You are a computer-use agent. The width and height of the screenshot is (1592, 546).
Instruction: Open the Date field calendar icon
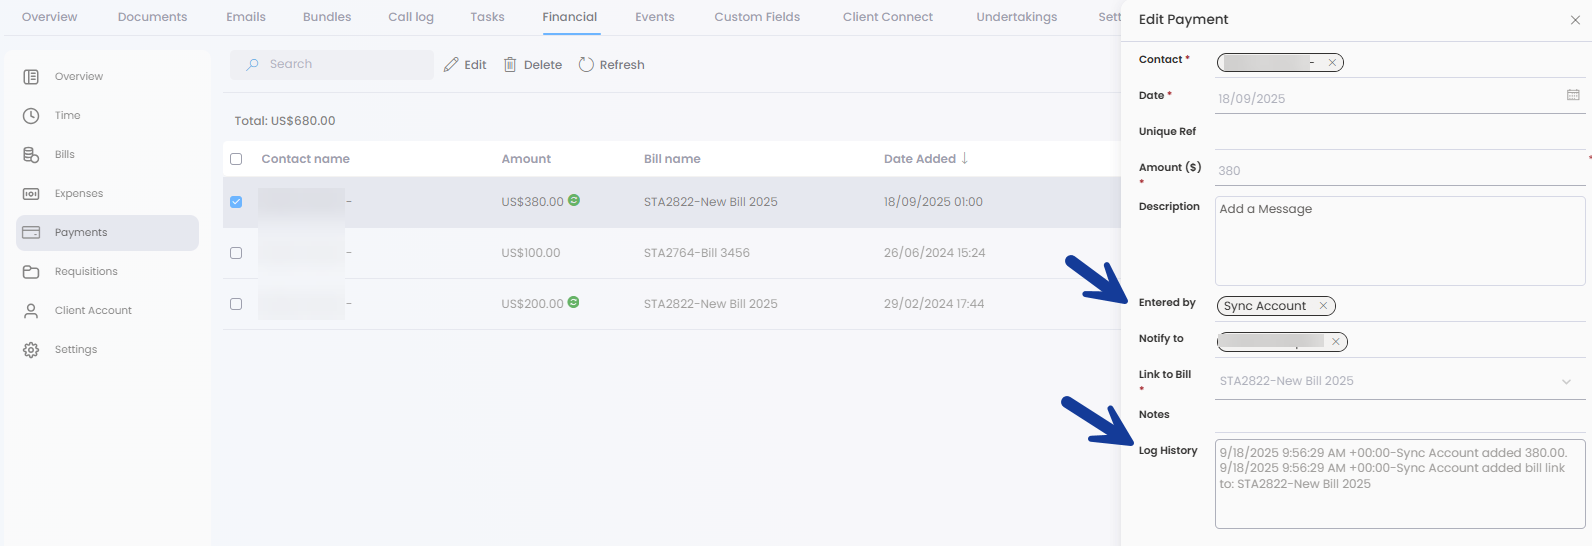point(1573,95)
